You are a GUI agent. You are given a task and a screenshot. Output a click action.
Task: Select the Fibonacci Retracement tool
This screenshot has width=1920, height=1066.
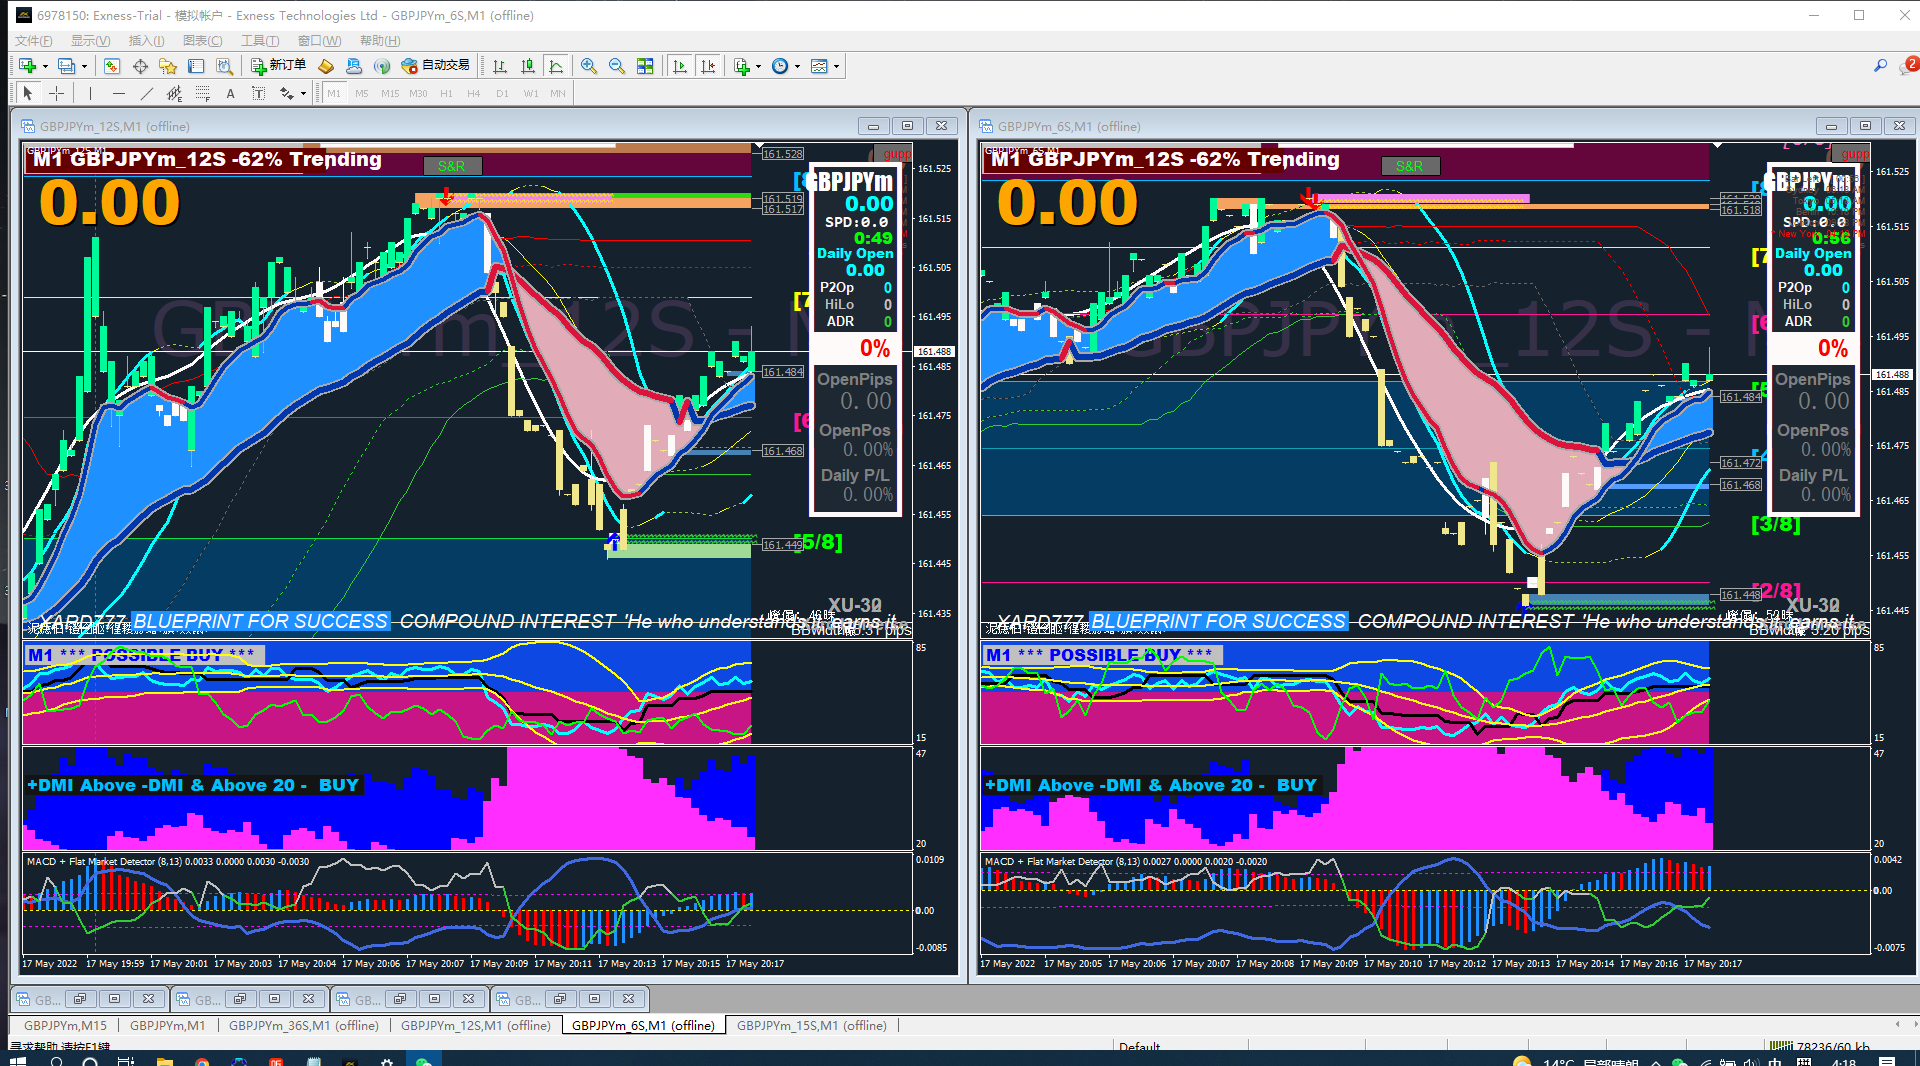tap(203, 93)
